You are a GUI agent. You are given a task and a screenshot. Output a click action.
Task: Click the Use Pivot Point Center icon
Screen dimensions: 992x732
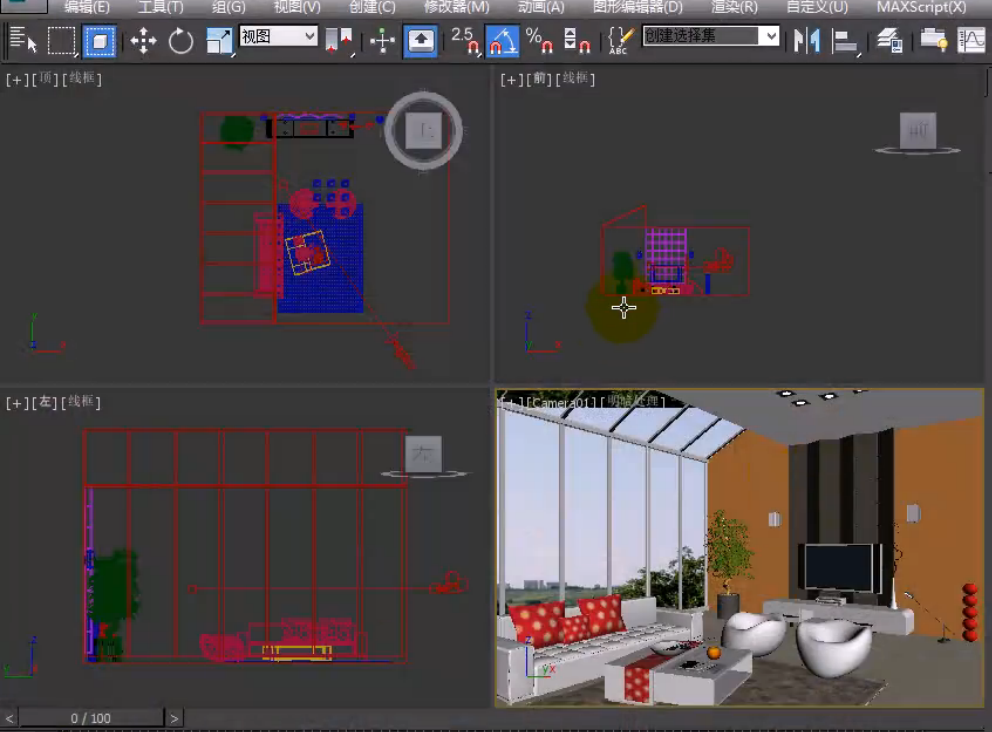point(339,41)
